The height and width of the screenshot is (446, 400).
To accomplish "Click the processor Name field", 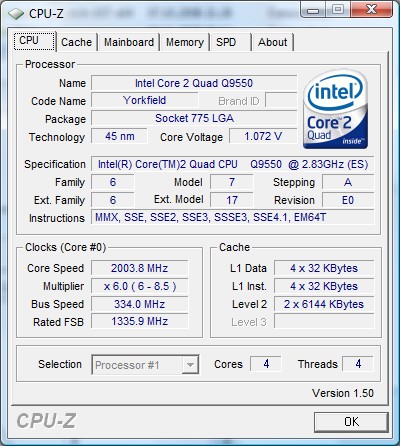I will coord(194,83).
